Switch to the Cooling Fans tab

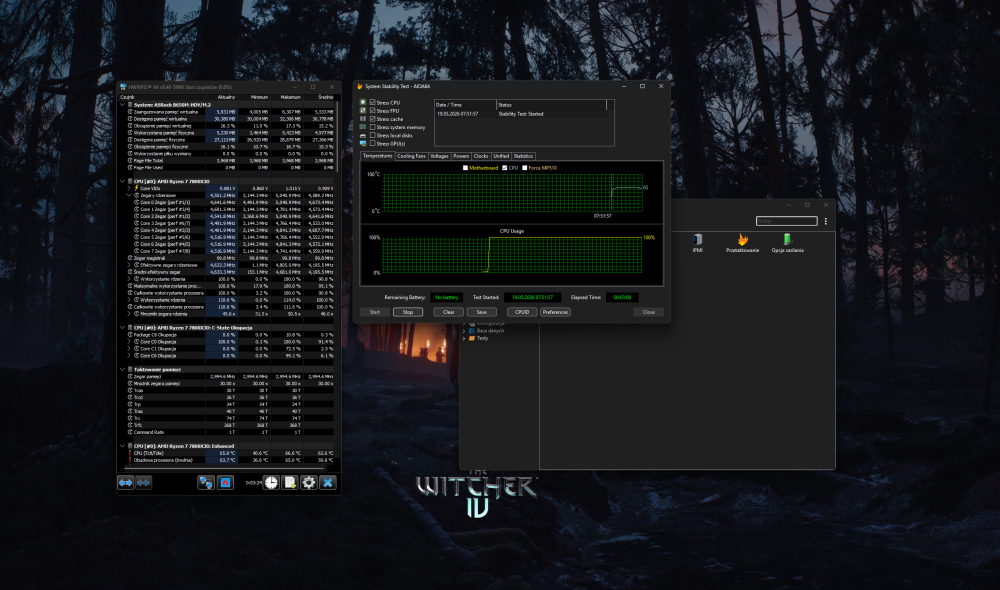point(411,156)
